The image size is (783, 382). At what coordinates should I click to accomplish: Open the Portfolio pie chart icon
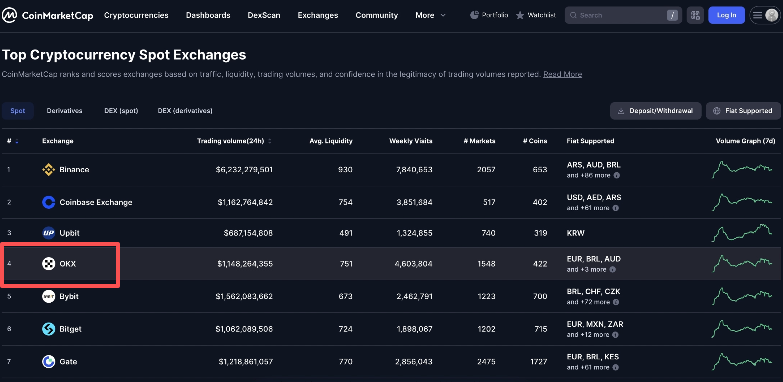tap(474, 15)
